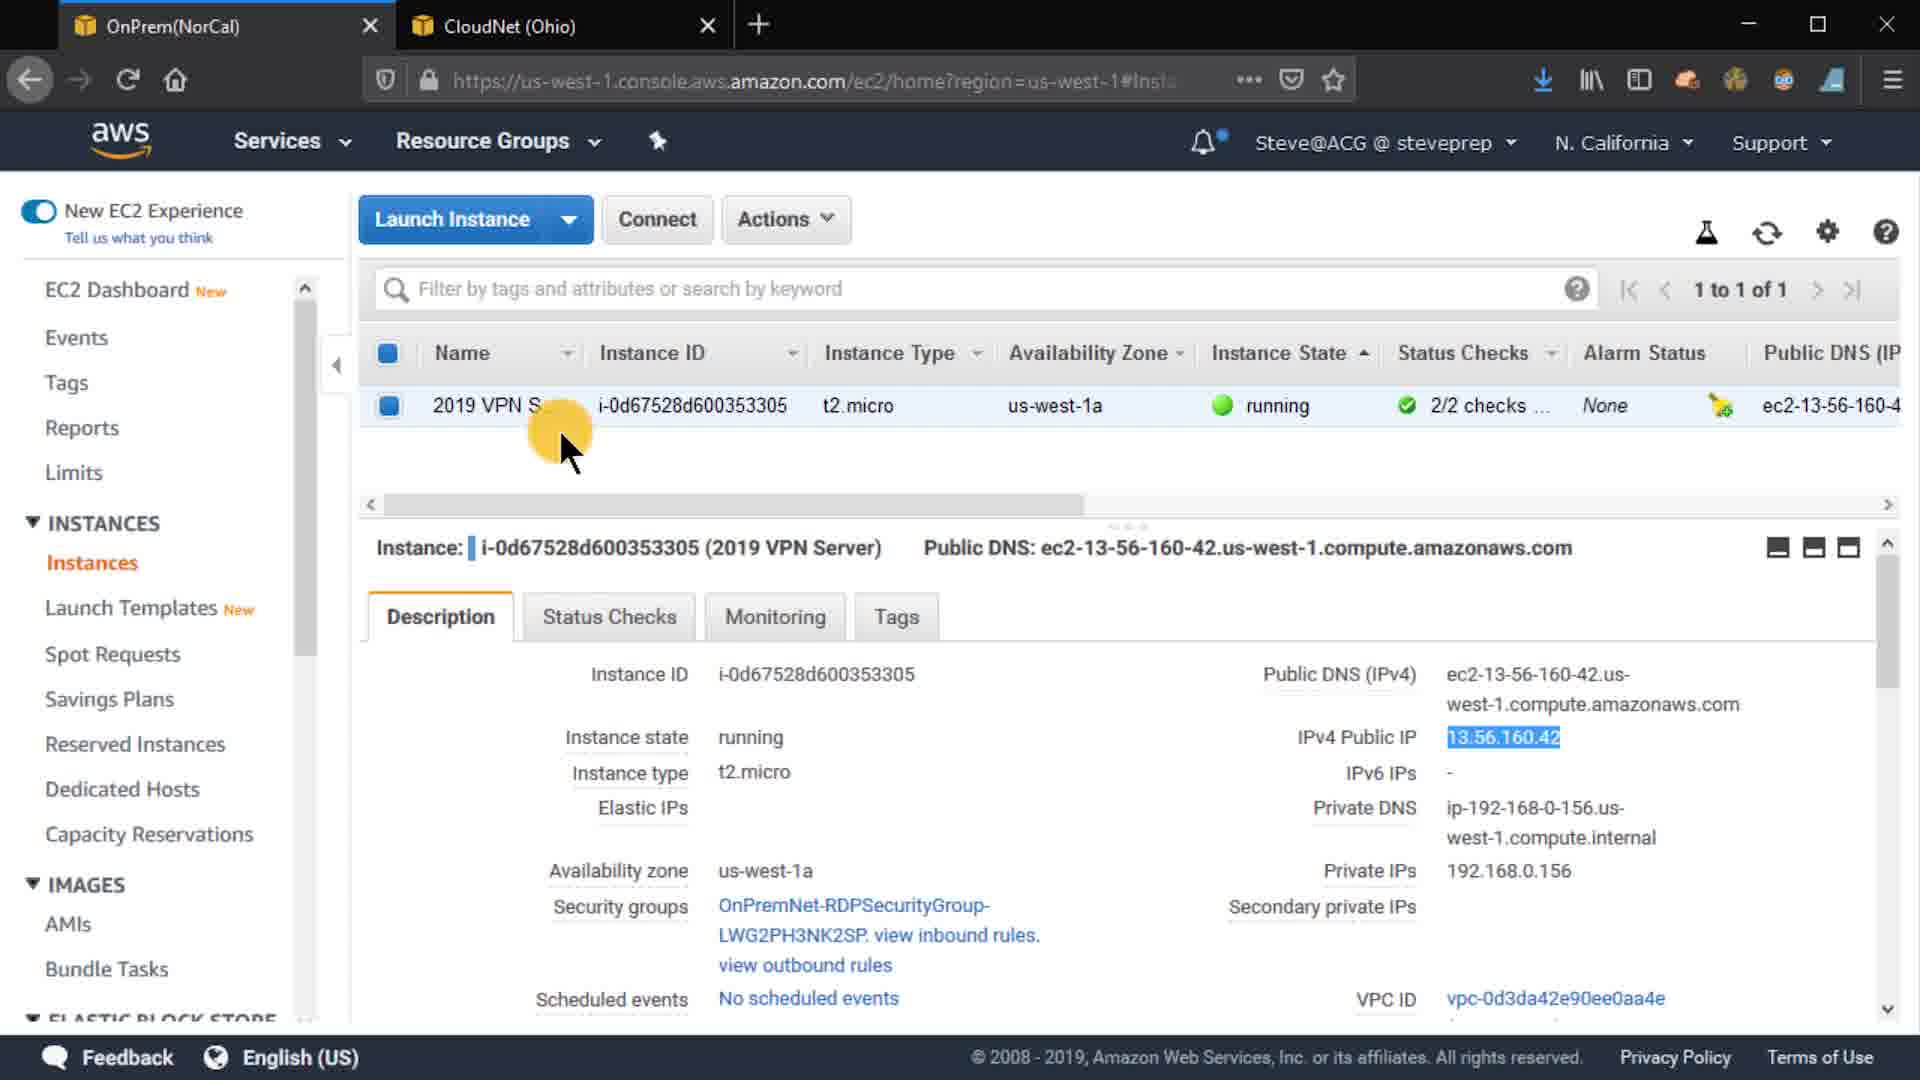This screenshot has width=1920, height=1080.
Task: Maximize the instance details pane
Action: coord(1849,548)
